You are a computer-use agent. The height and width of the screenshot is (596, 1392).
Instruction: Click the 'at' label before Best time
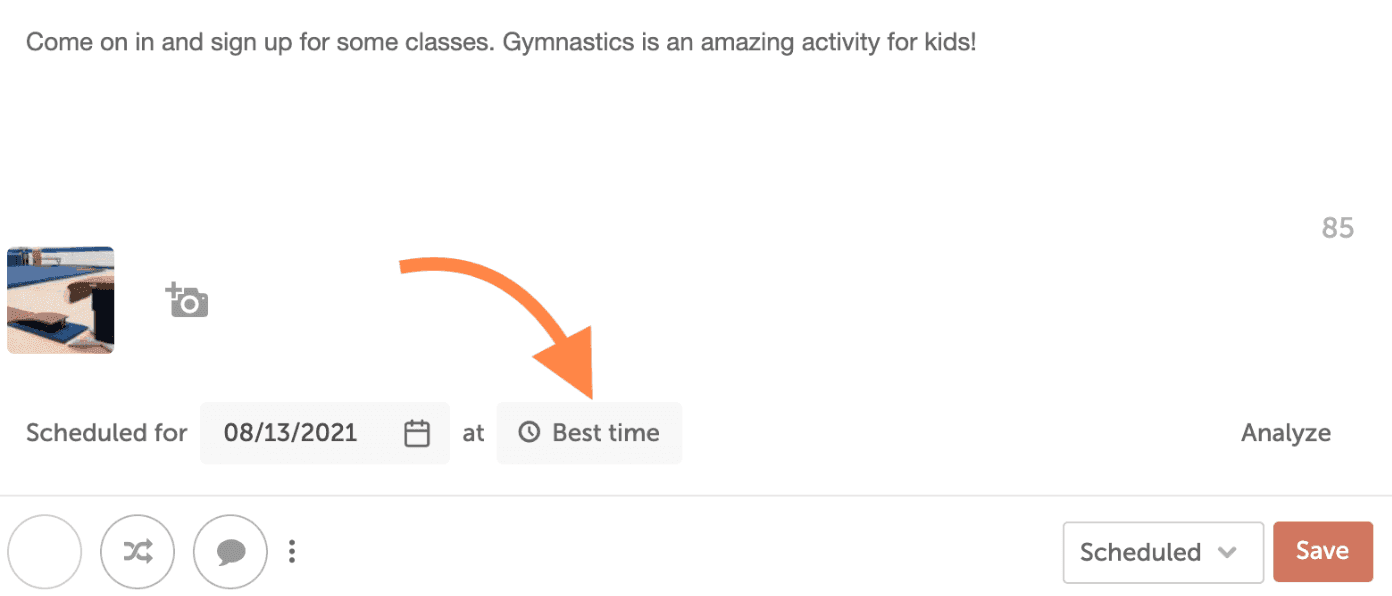click(473, 433)
